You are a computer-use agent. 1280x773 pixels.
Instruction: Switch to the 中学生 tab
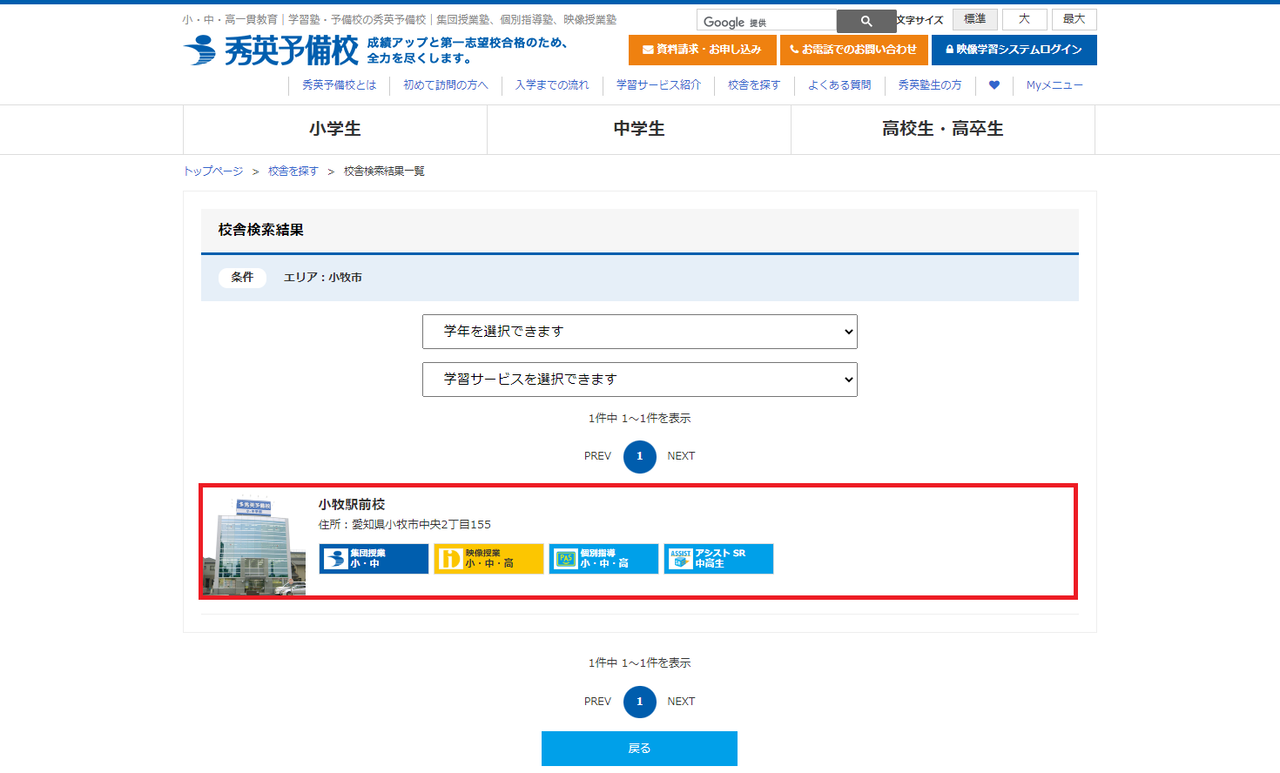(x=639, y=129)
